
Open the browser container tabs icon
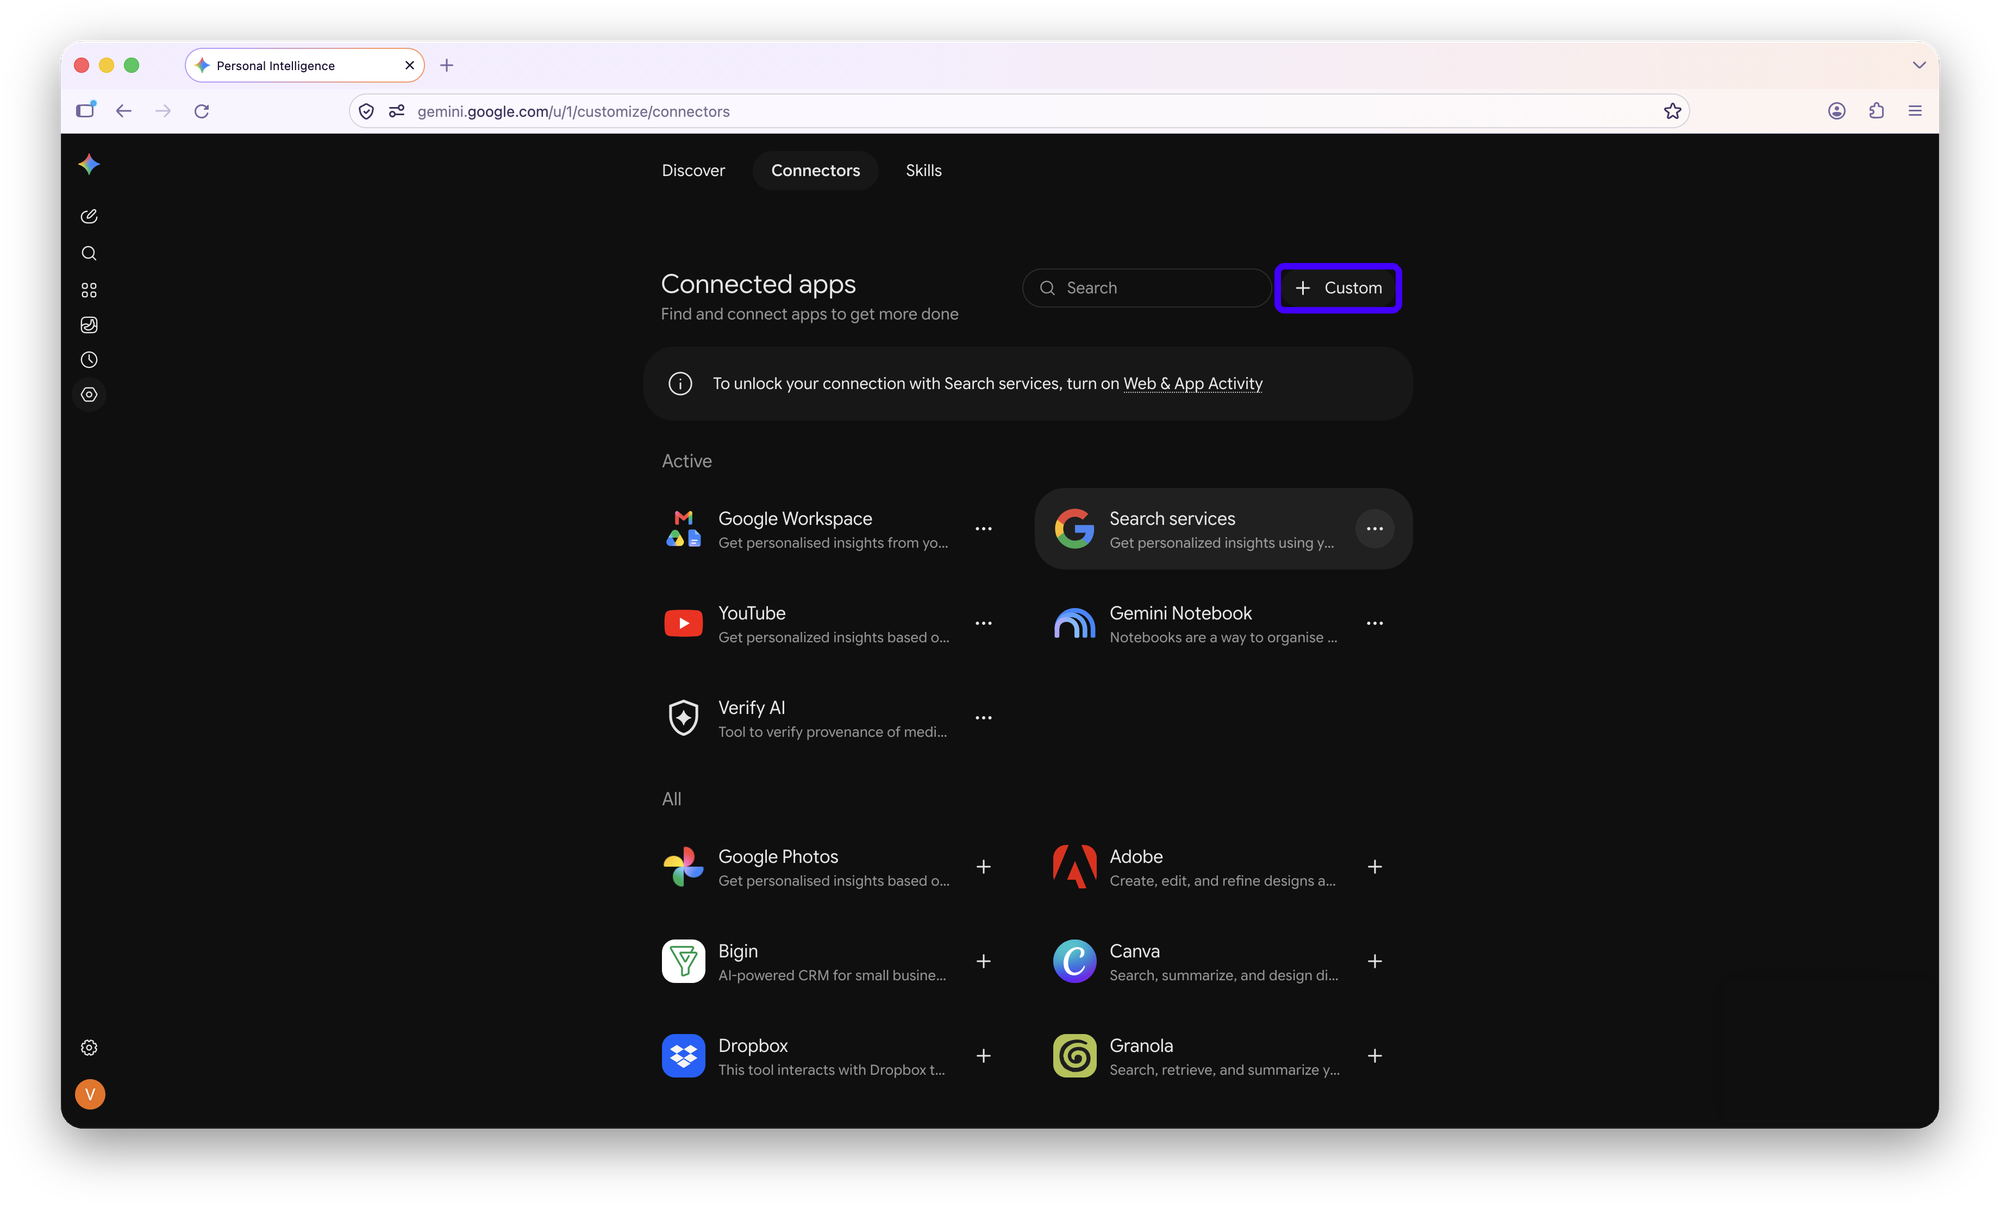pyautogui.click(x=86, y=110)
